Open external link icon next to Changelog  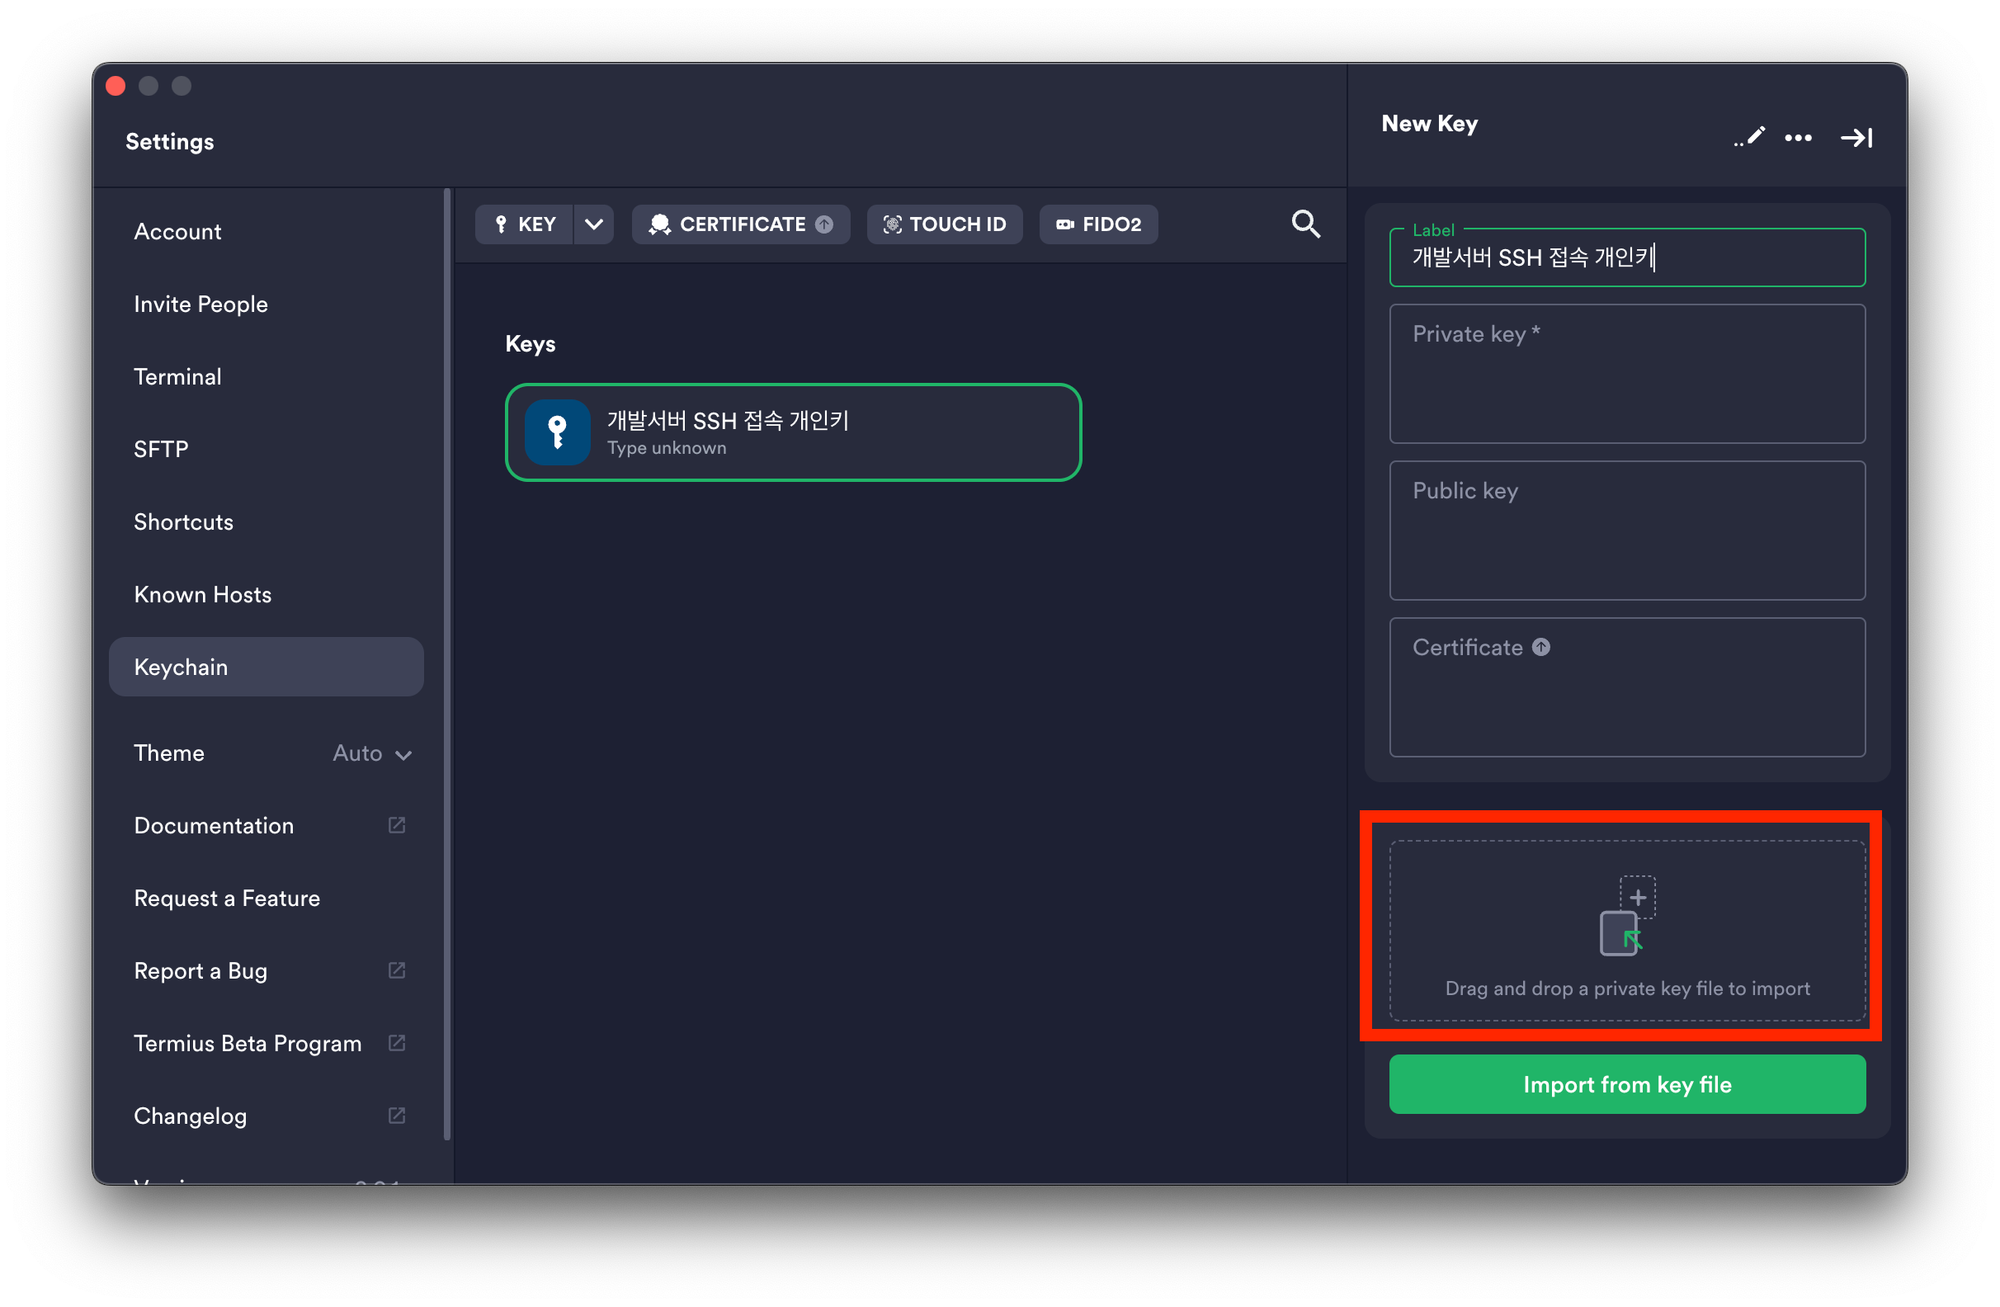pyautogui.click(x=397, y=1115)
